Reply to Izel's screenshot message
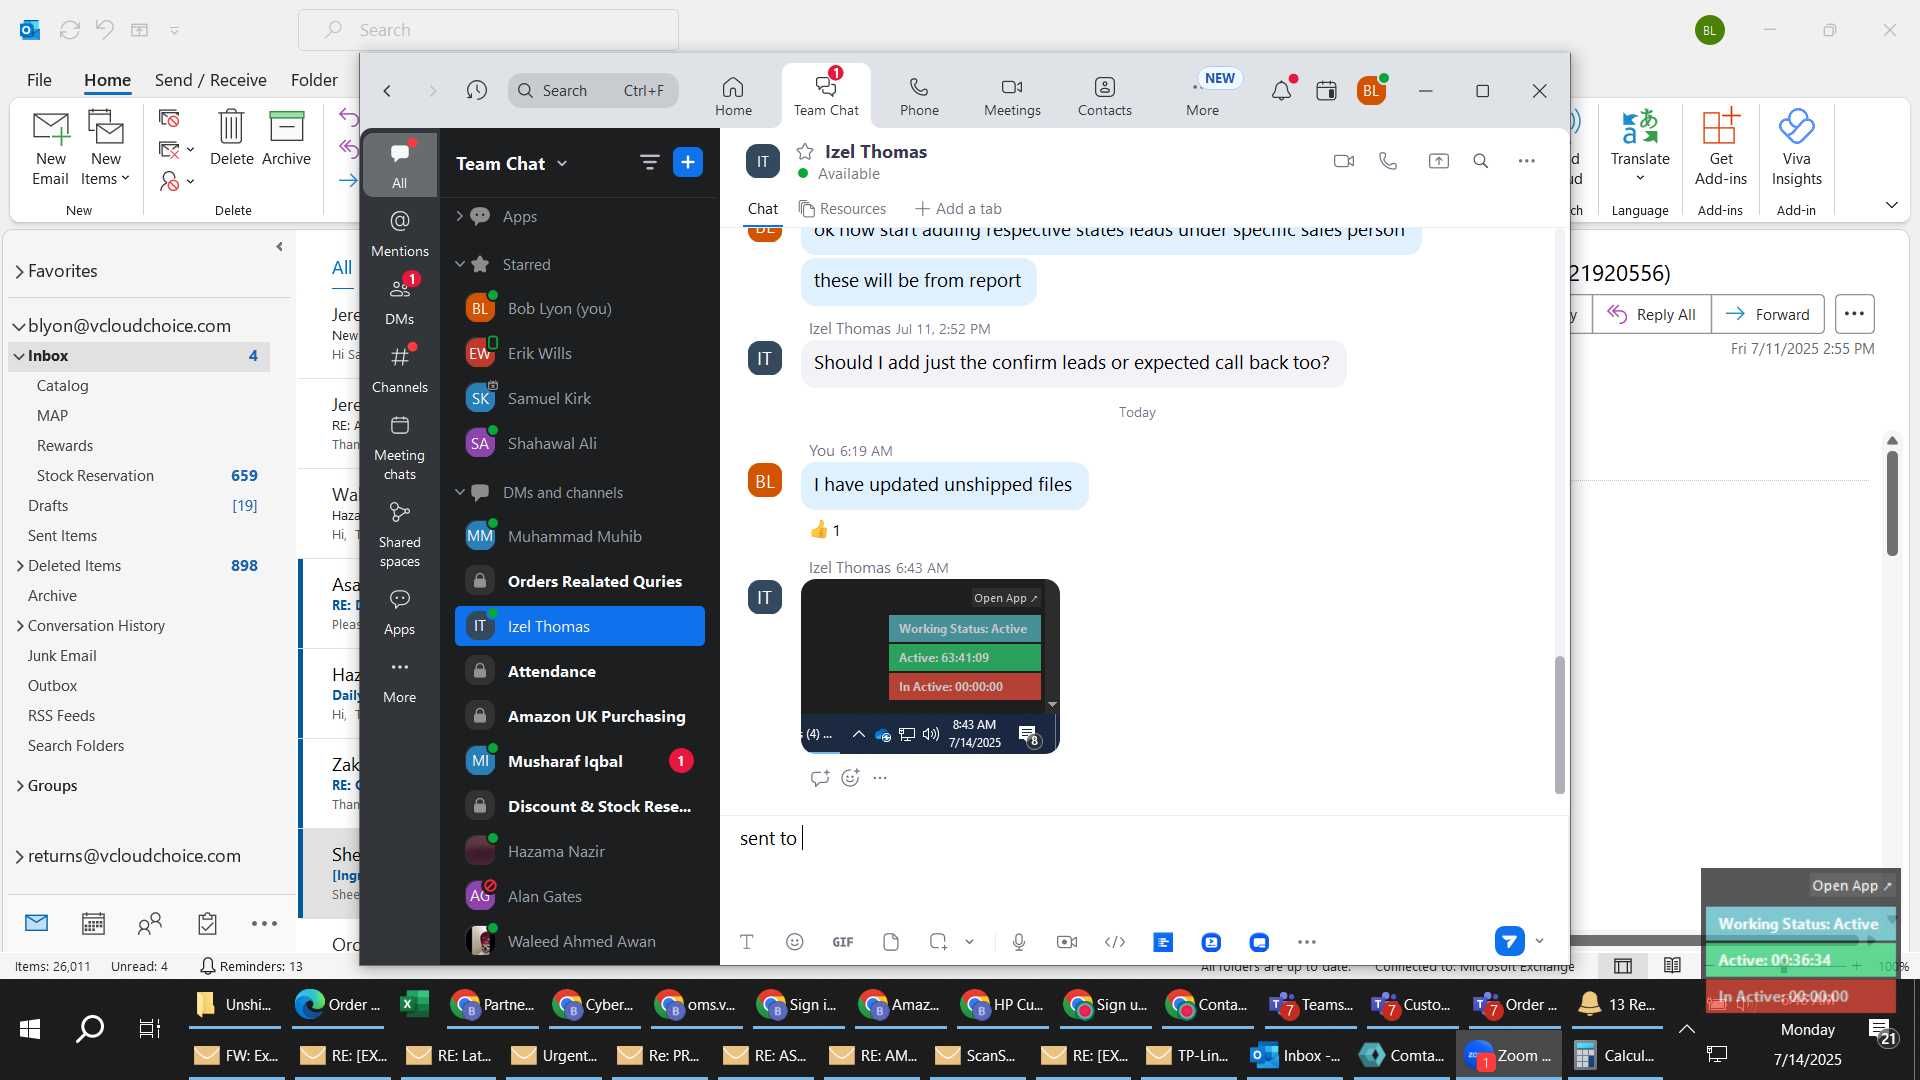The height and width of the screenshot is (1080, 1920). 820,778
